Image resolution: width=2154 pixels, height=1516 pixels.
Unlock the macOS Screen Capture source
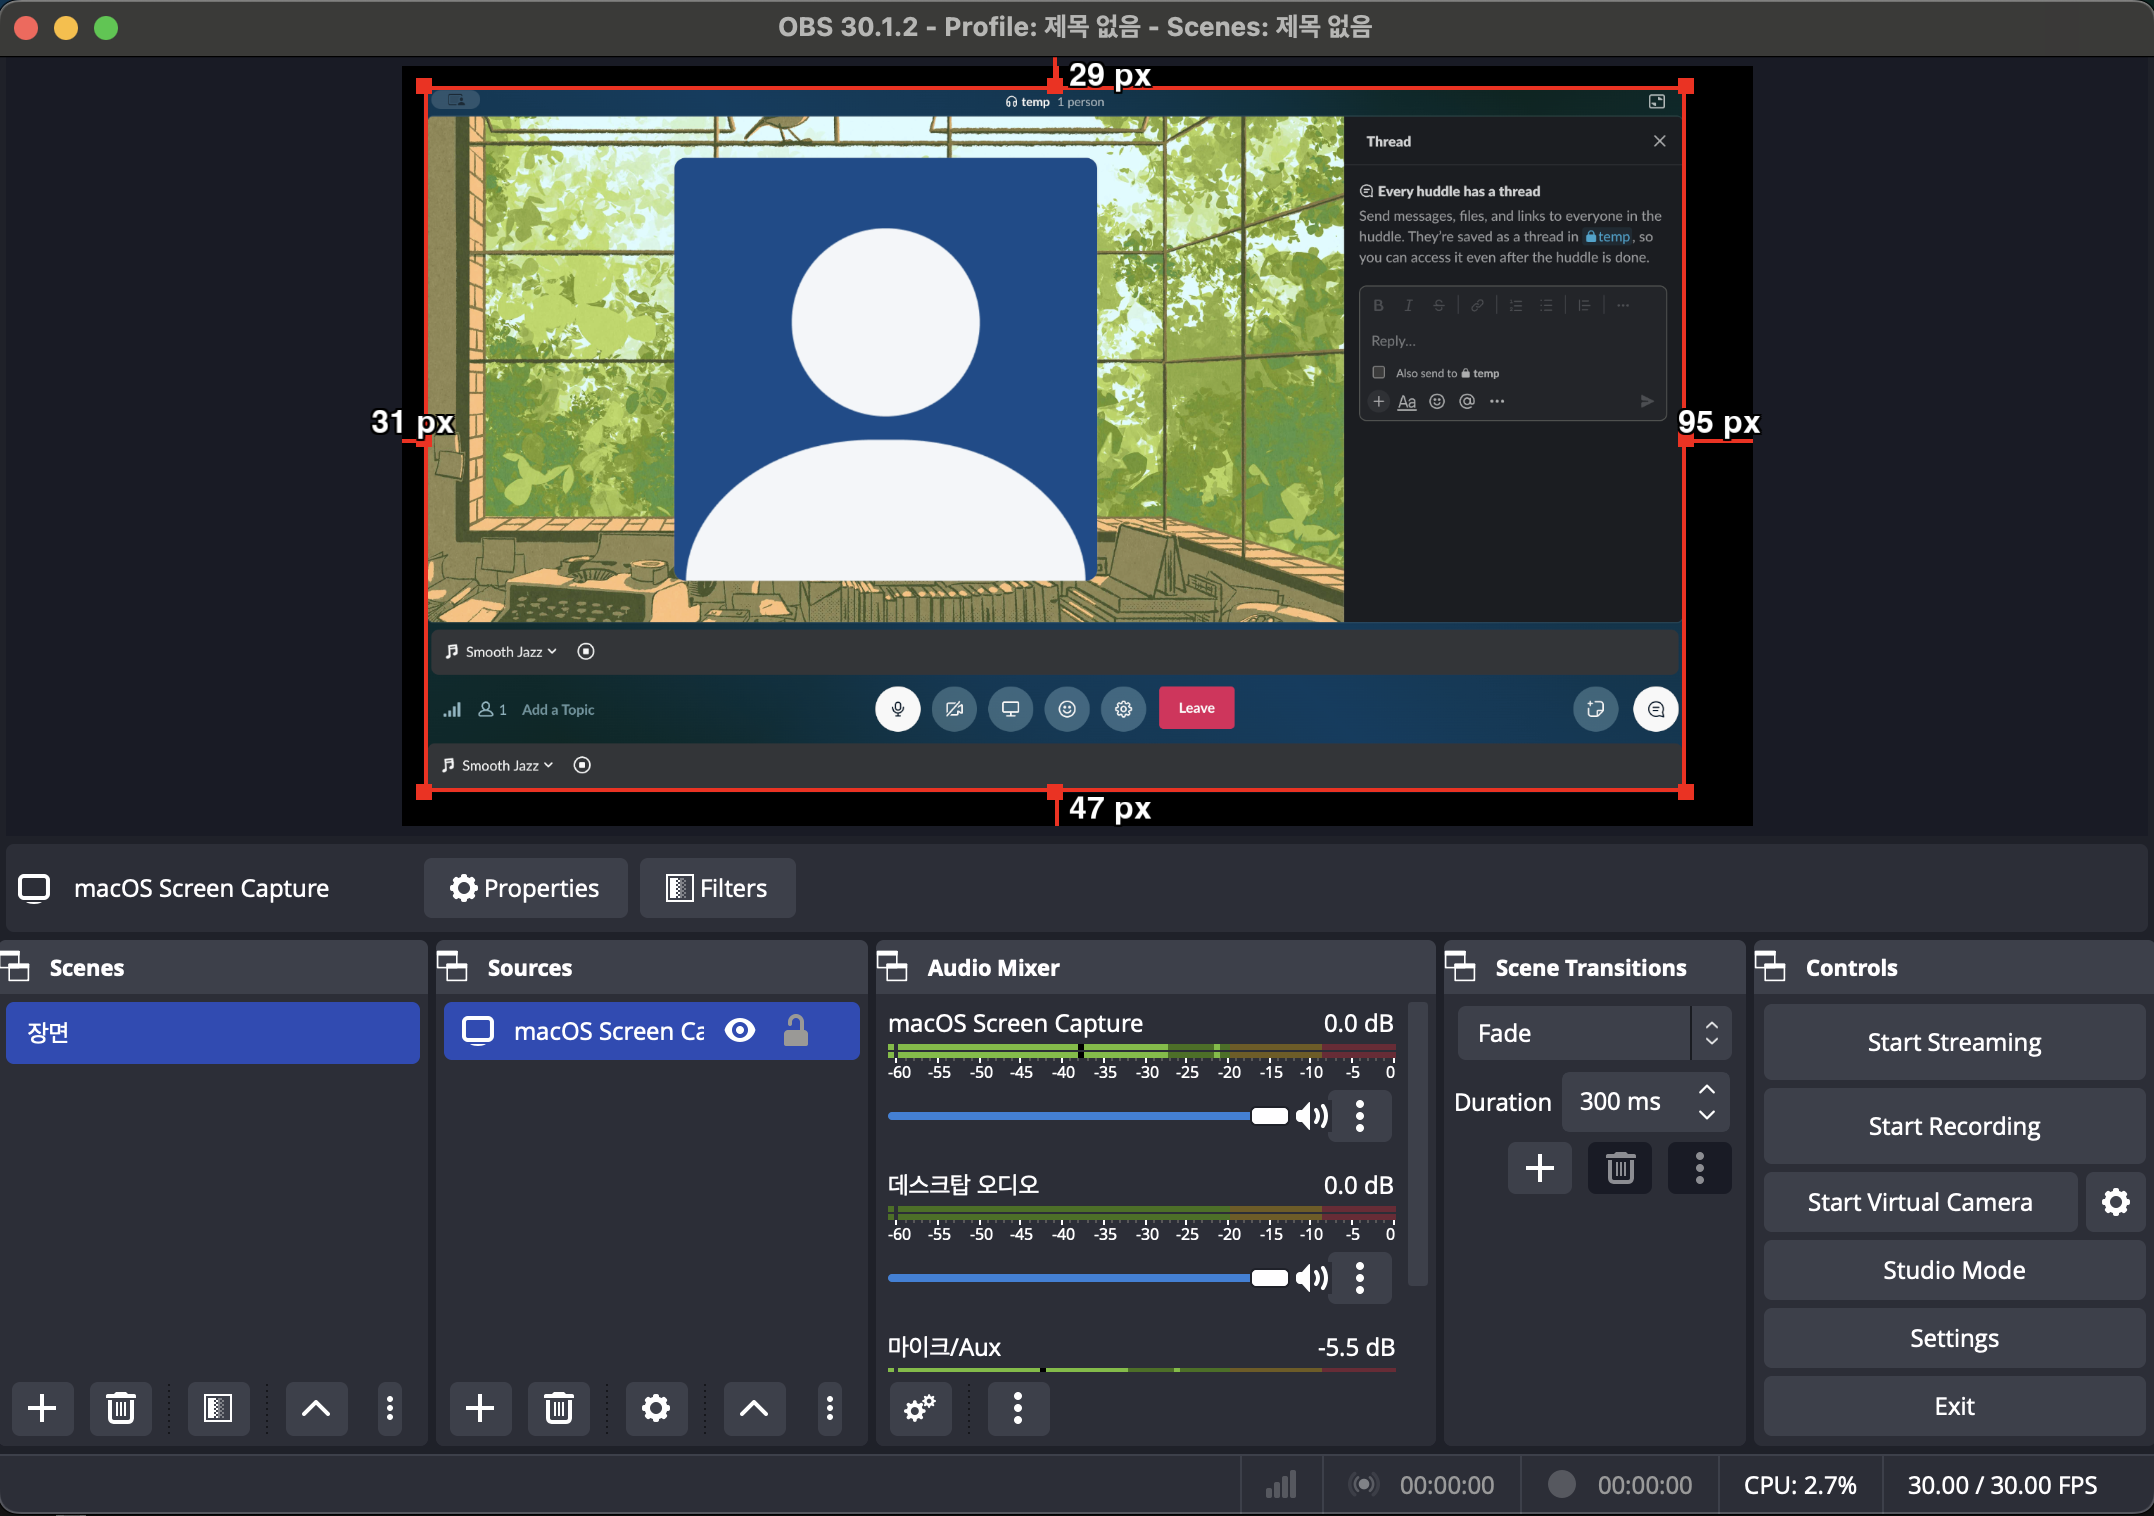pos(796,1031)
